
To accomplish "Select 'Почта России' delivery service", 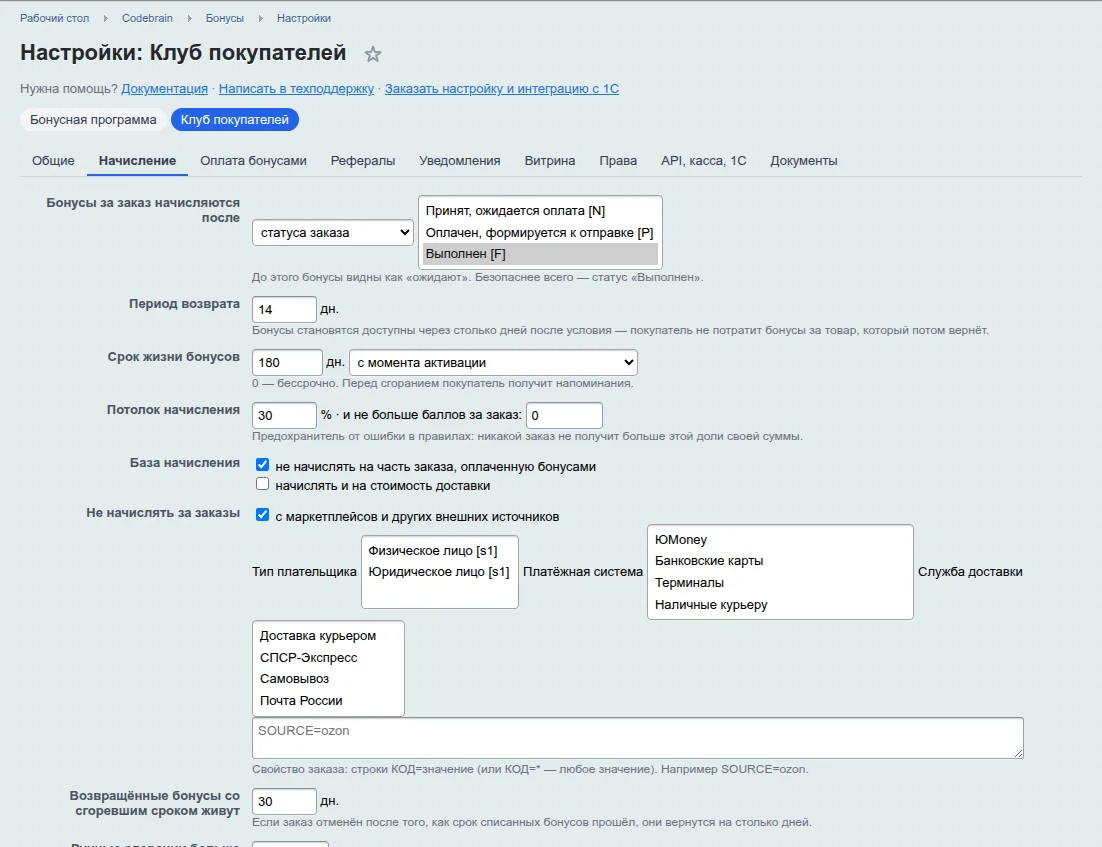I will pyautogui.click(x=328, y=701).
